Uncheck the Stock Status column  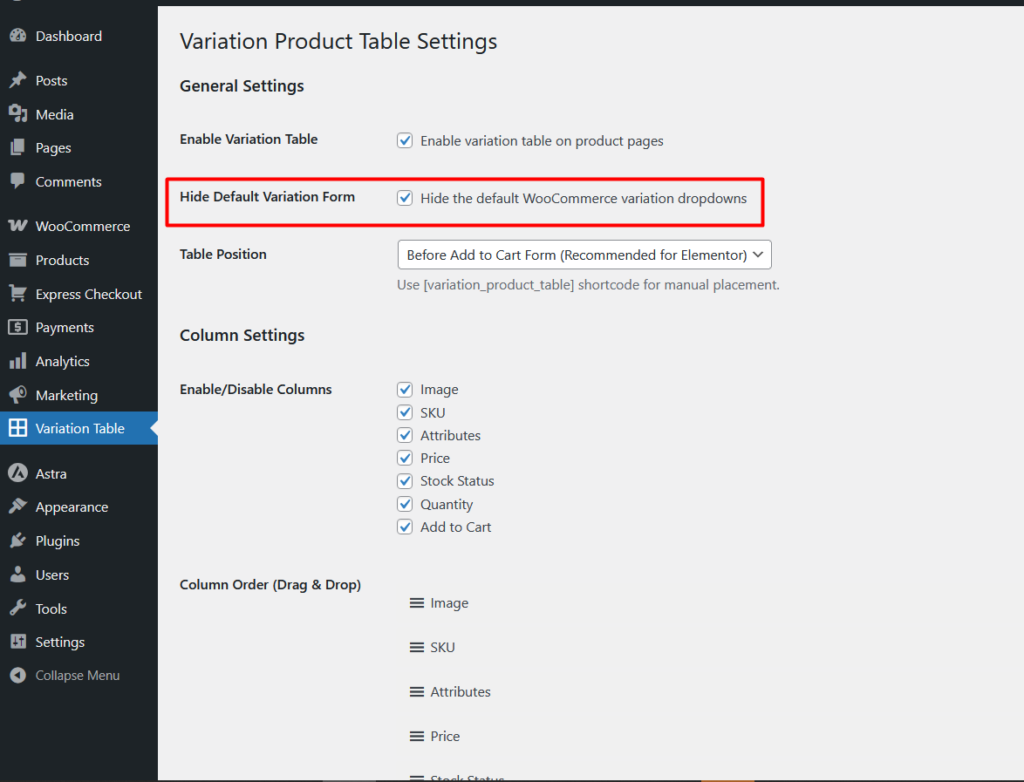tap(405, 481)
